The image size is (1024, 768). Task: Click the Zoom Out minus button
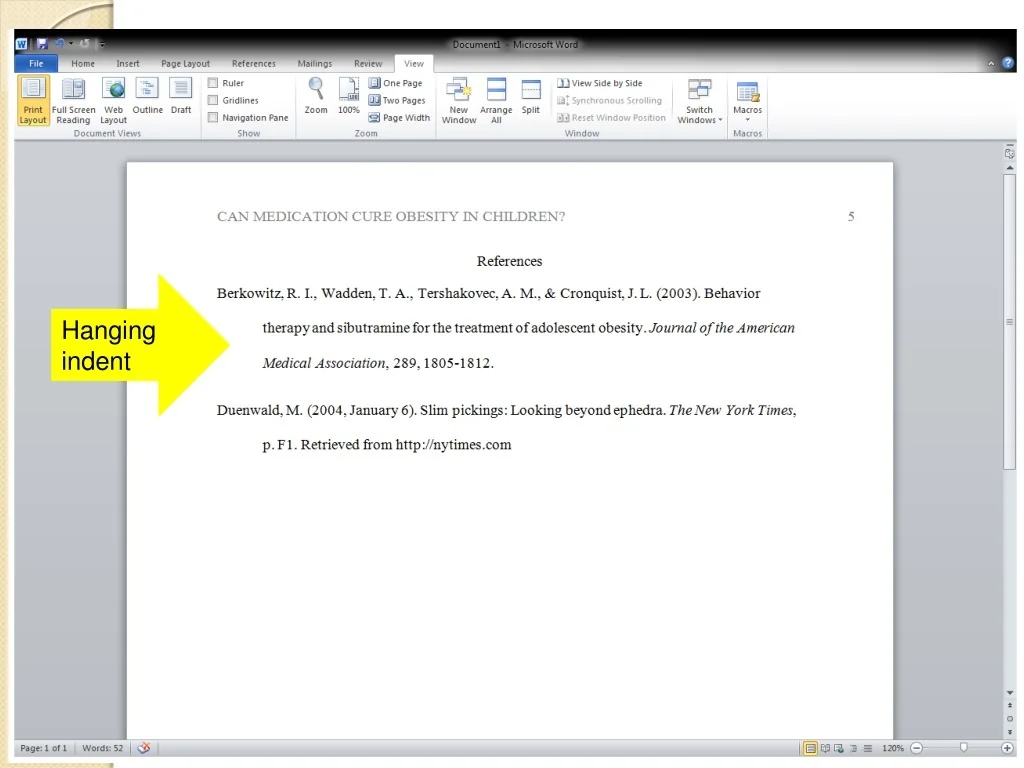point(916,748)
